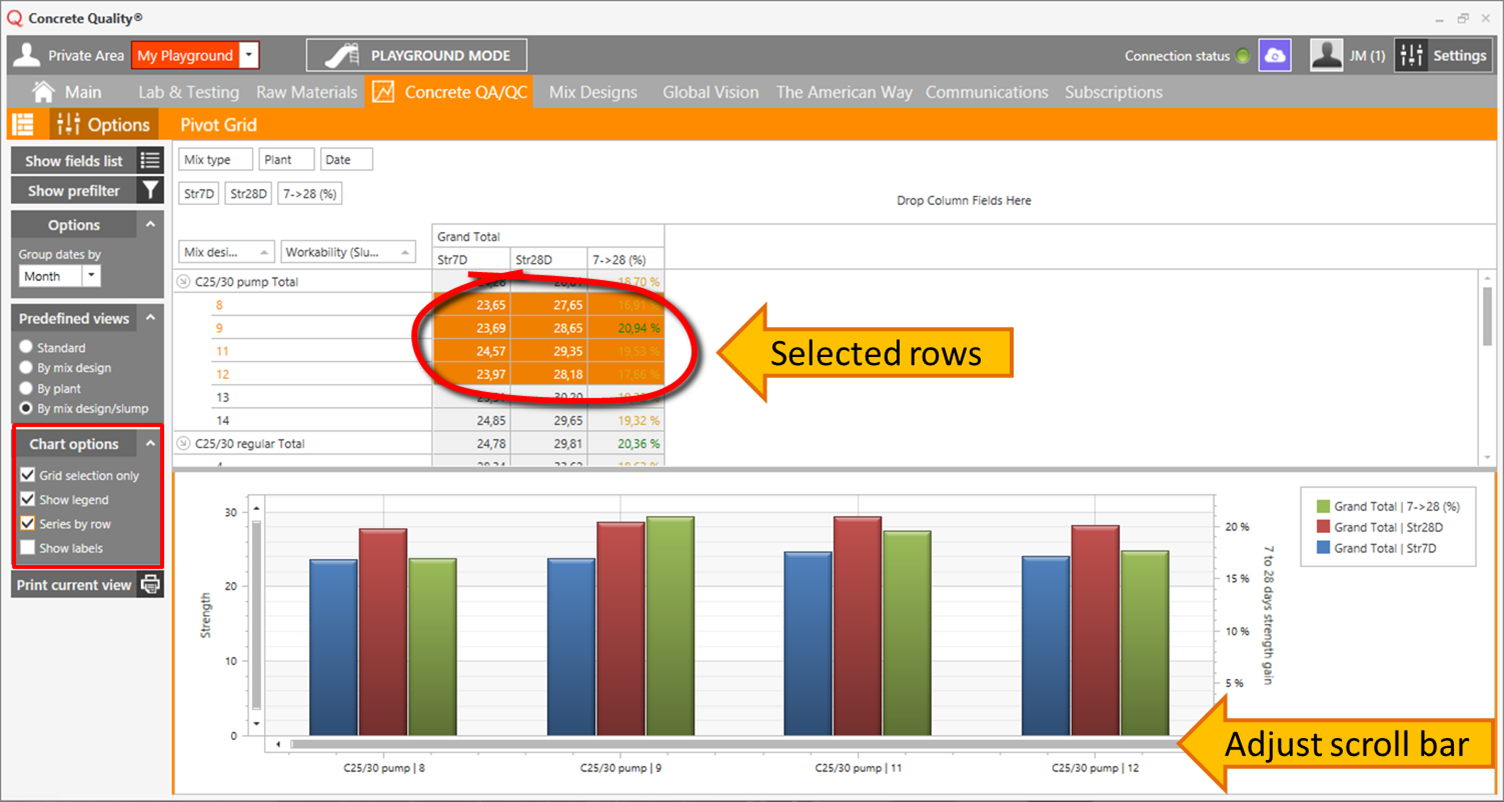Select the By plant predefined view
Viewport: 1504px width, 802px height.
pos(27,388)
